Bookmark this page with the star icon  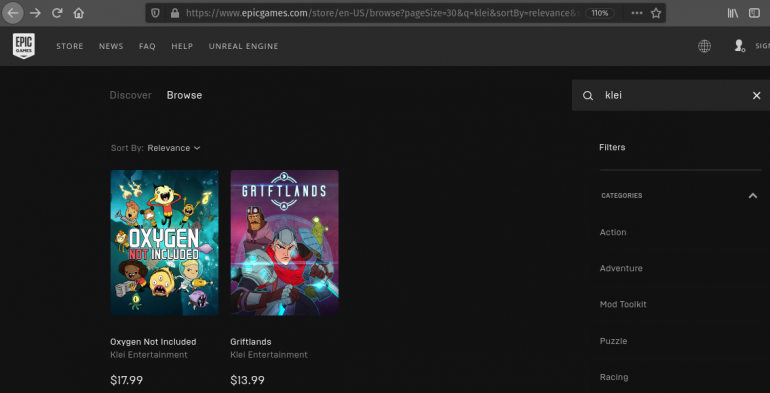[x=656, y=13]
